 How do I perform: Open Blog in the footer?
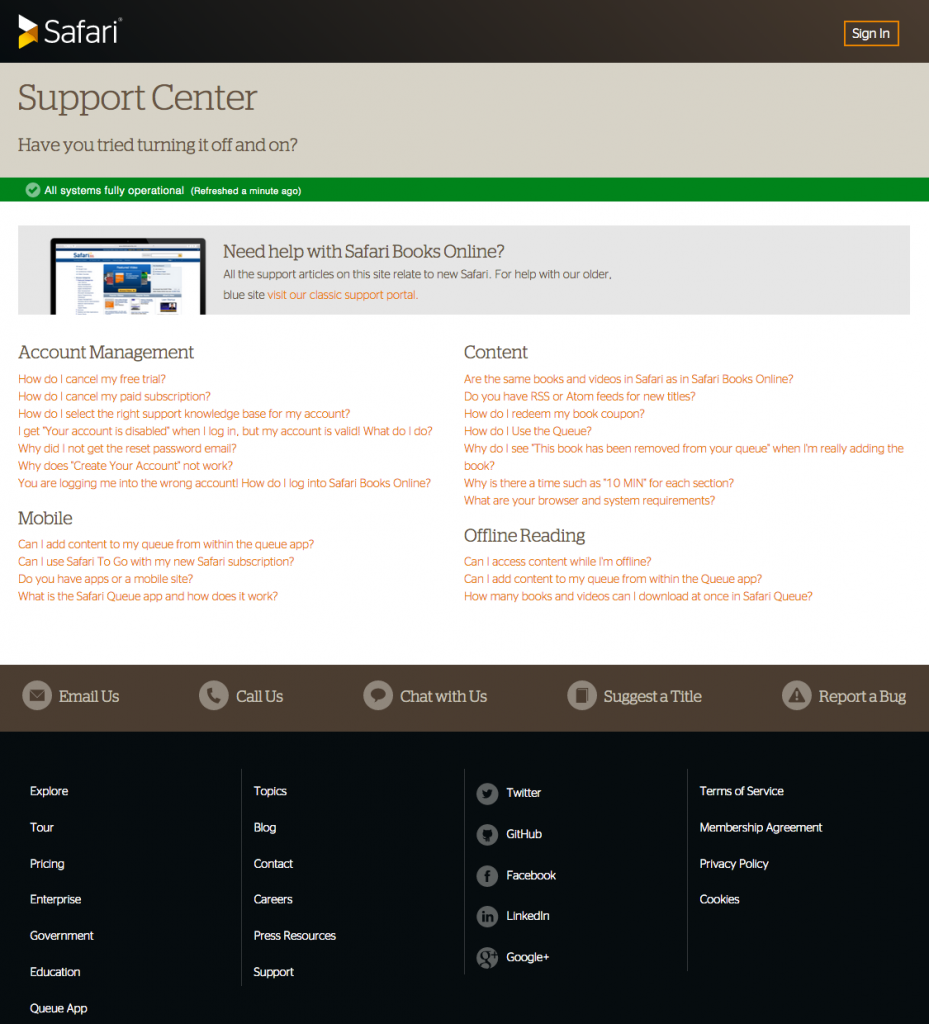pyautogui.click(x=264, y=827)
